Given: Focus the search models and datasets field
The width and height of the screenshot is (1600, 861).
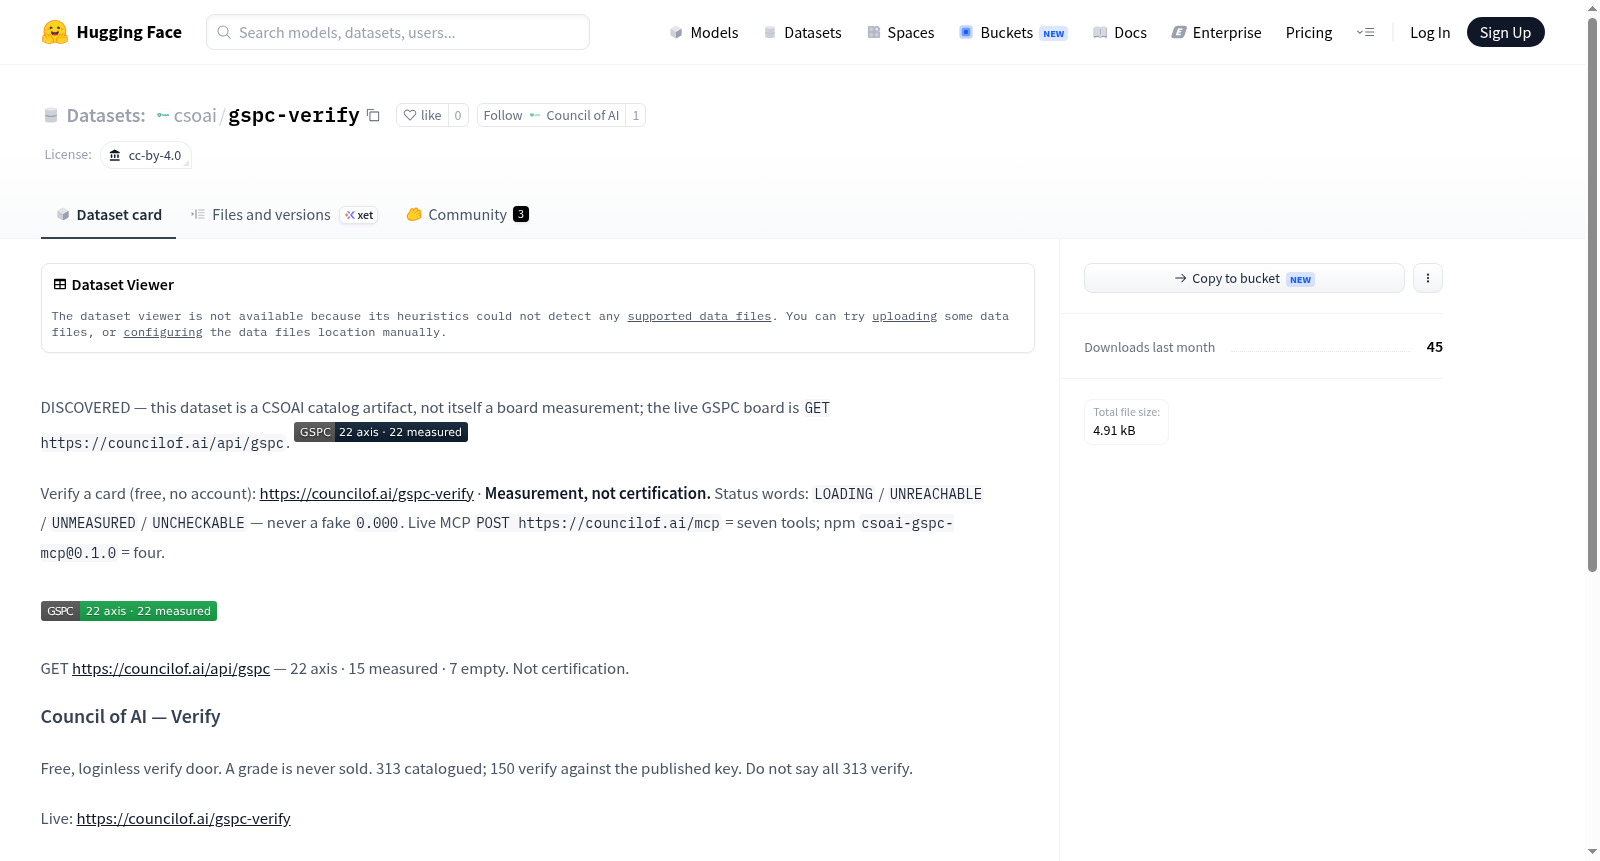Looking at the screenshot, I should coord(398,32).
